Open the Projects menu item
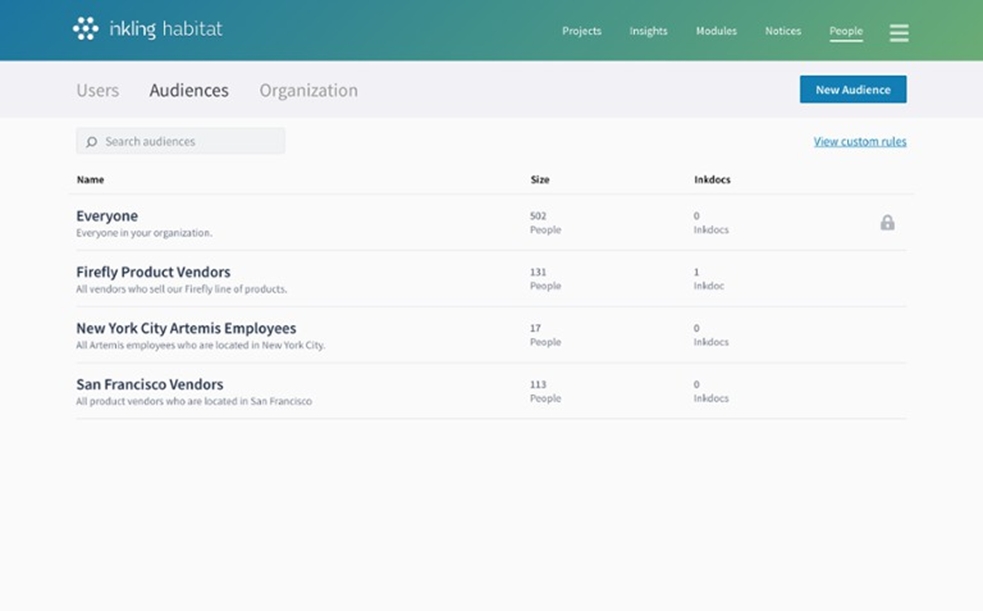 [x=581, y=31]
